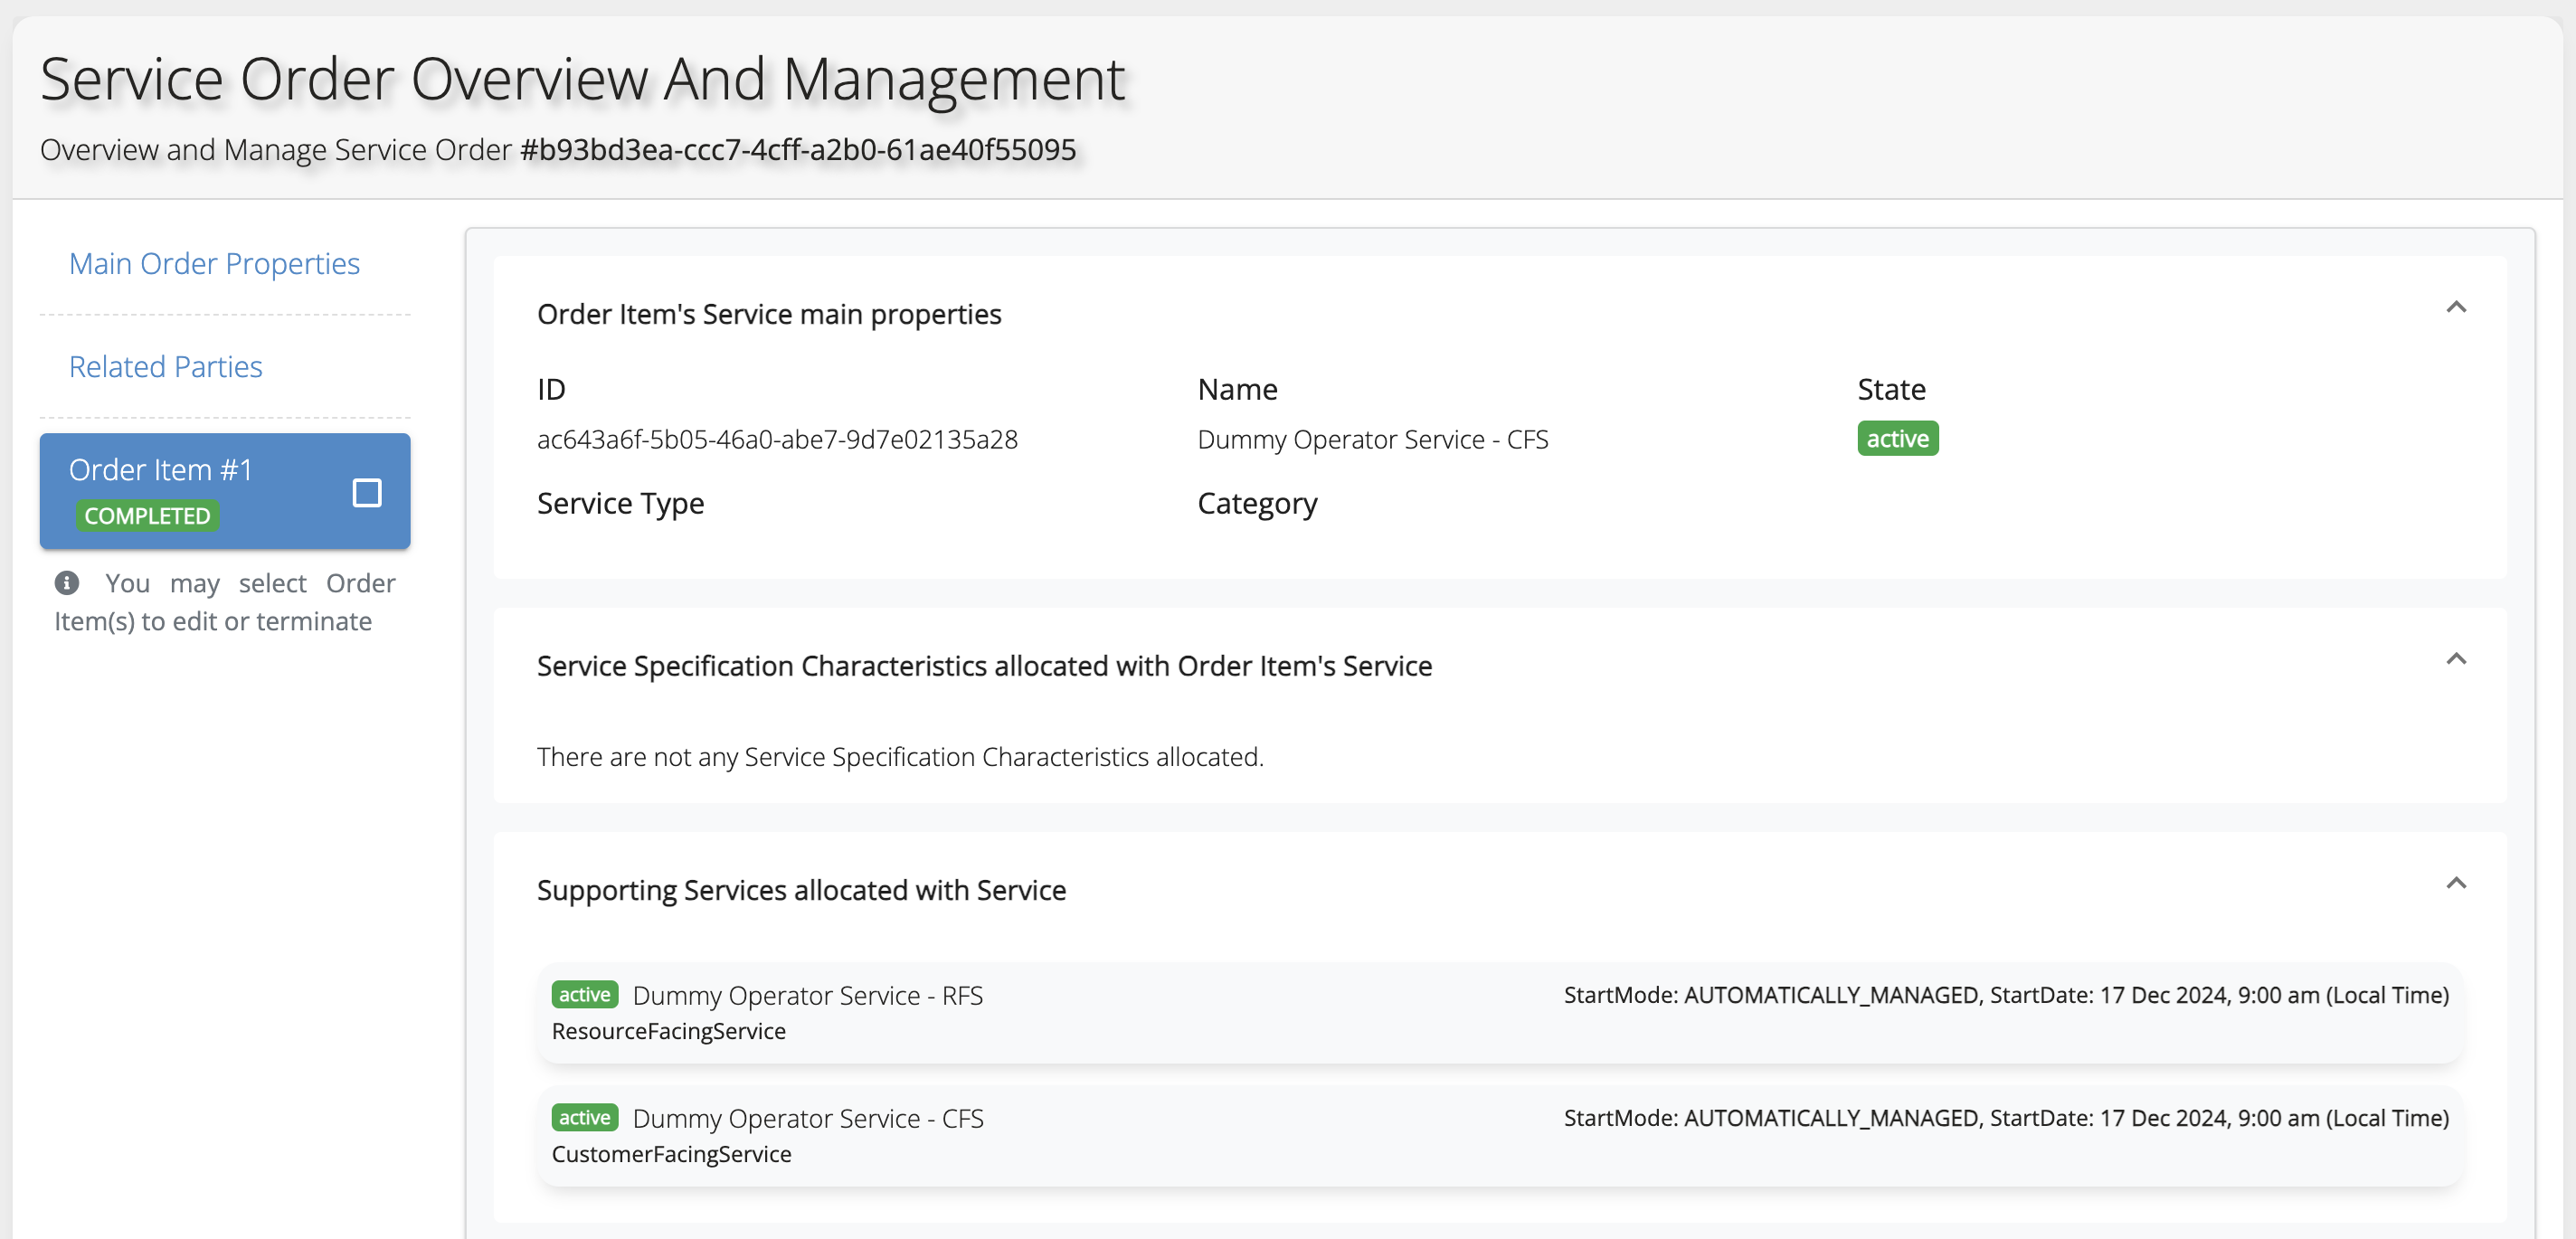Click the Service Order ID in subtitle
The width and height of the screenshot is (2576, 1239).
797,150
